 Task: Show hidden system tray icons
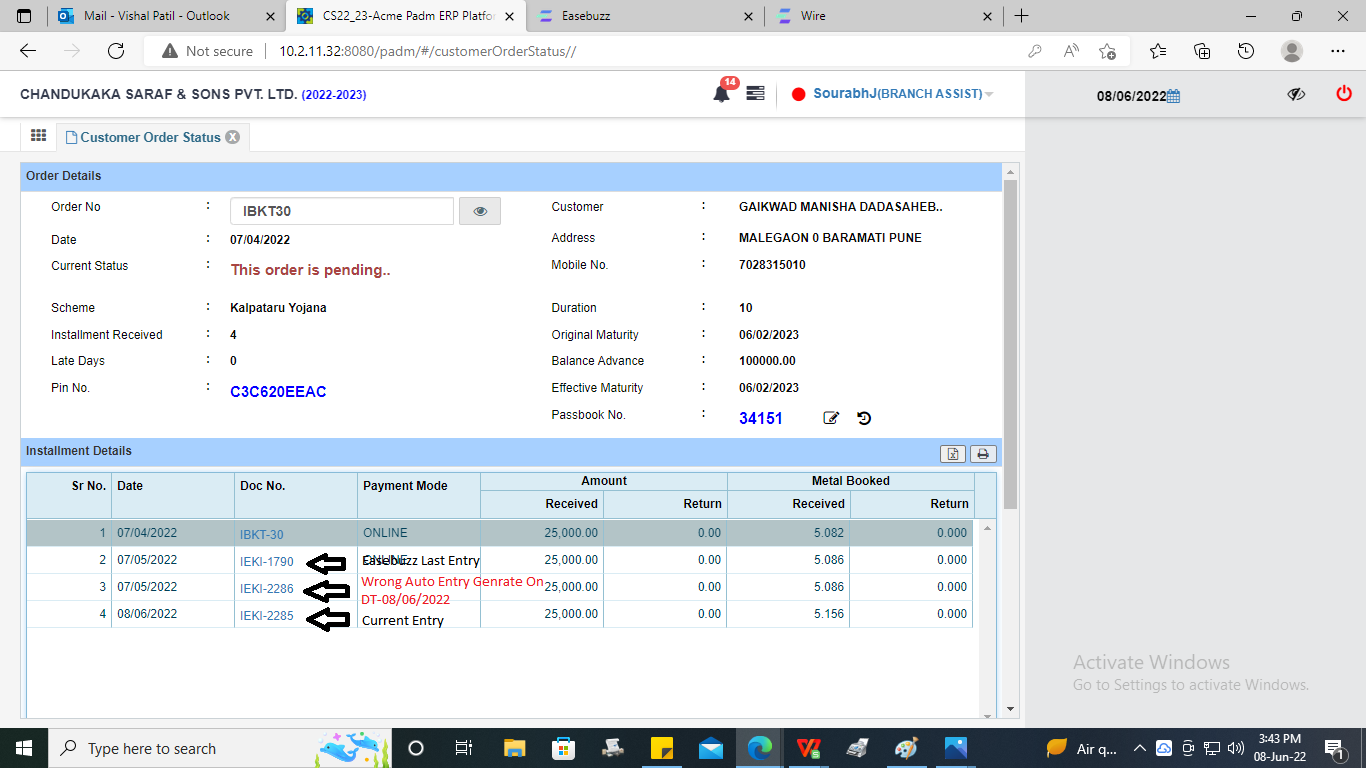coord(1139,748)
